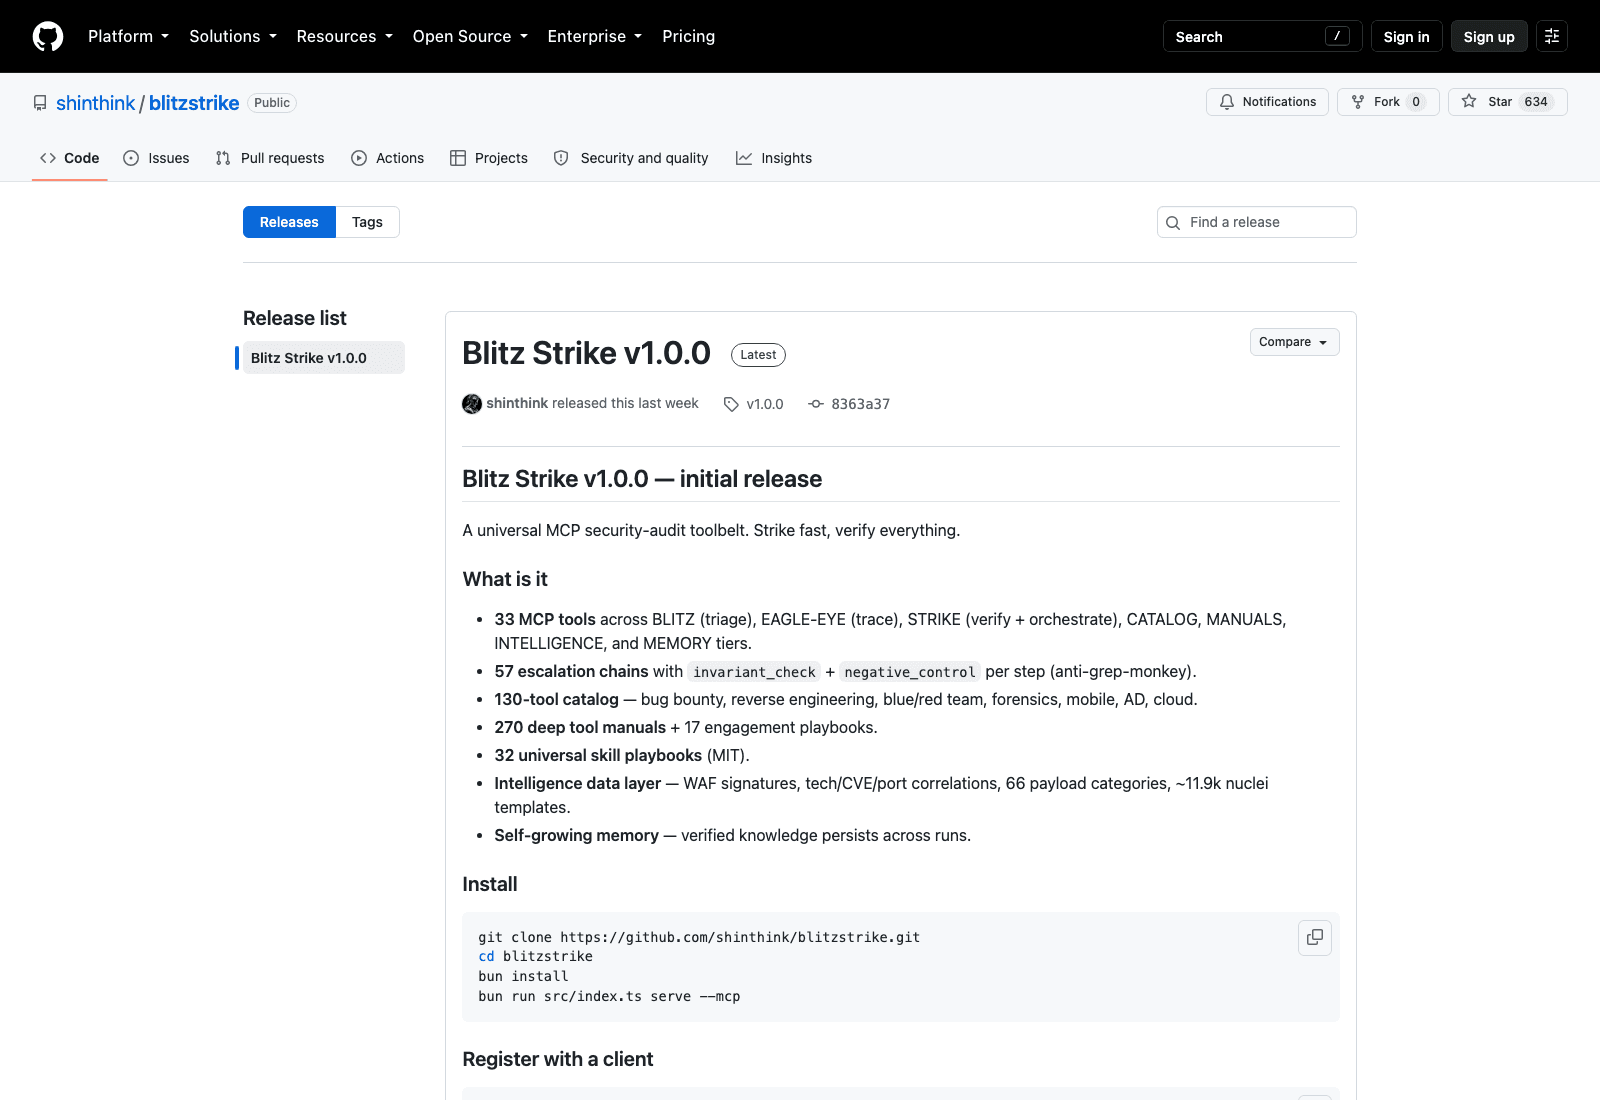This screenshot has height=1100, width=1600.
Task: Open the Pricing page
Action: click(x=688, y=36)
